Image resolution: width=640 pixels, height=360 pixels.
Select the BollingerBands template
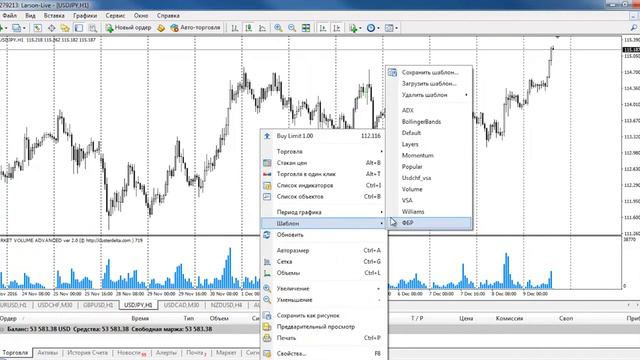[x=429, y=122]
